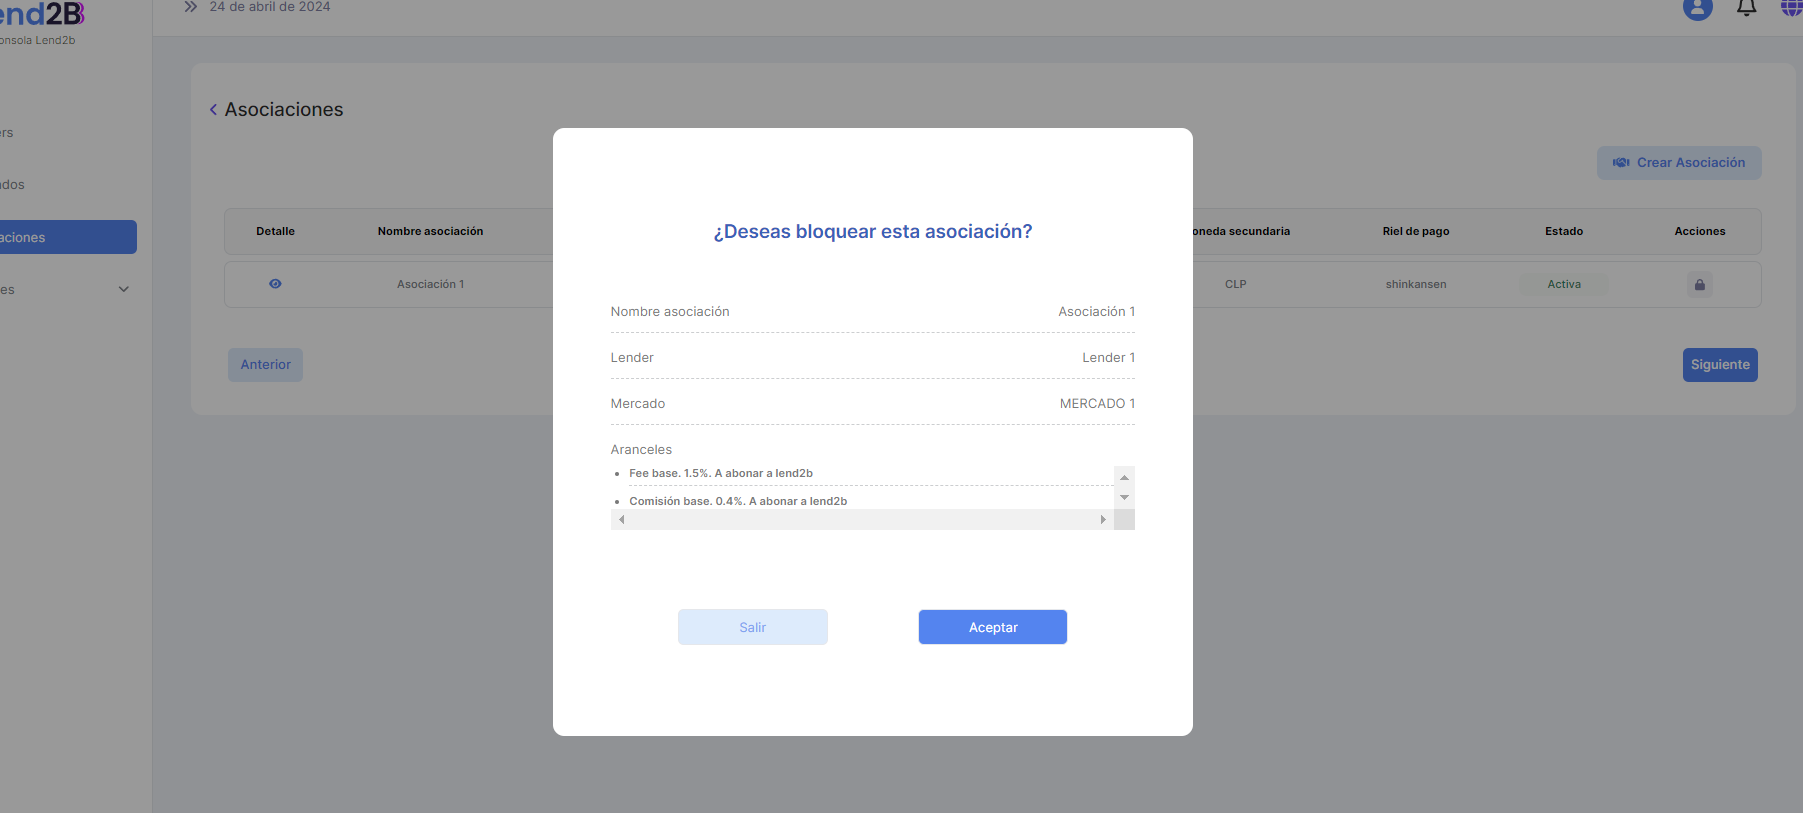Click the globe language icon
The image size is (1803, 813).
coord(1791,8)
